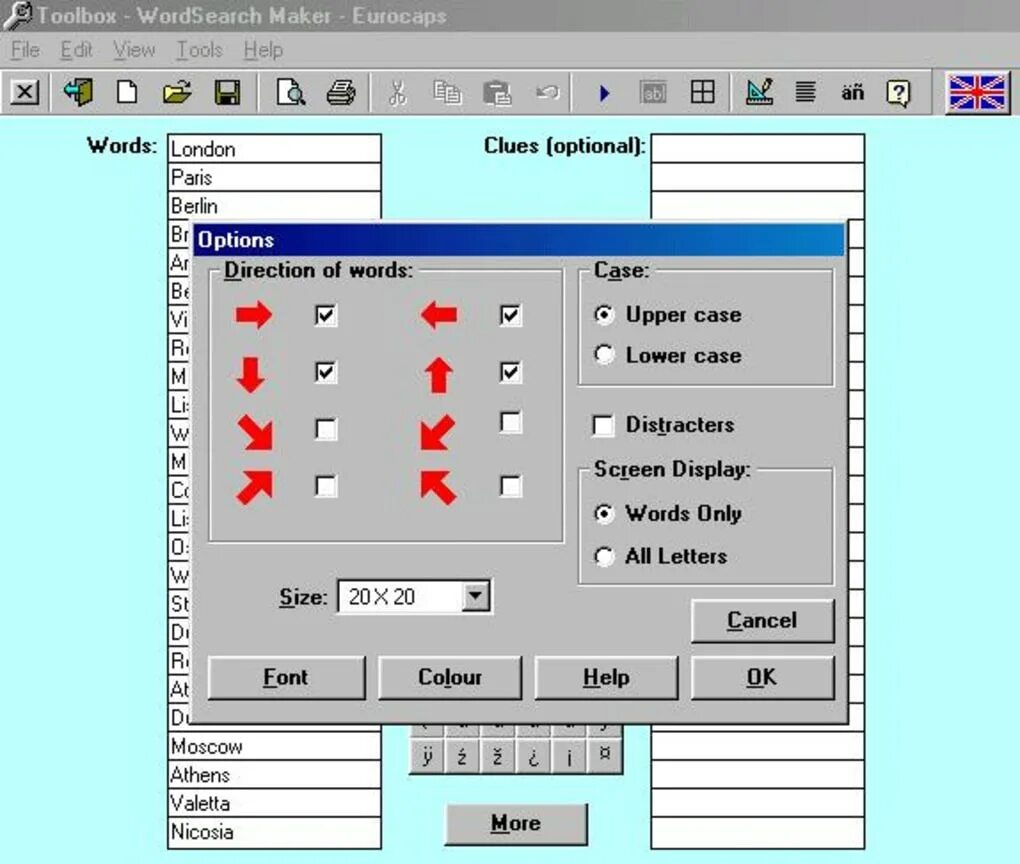Image resolution: width=1020 pixels, height=864 pixels.
Task: Click the text box 'ab' toolbar icon
Action: click(x=653, y=92)
